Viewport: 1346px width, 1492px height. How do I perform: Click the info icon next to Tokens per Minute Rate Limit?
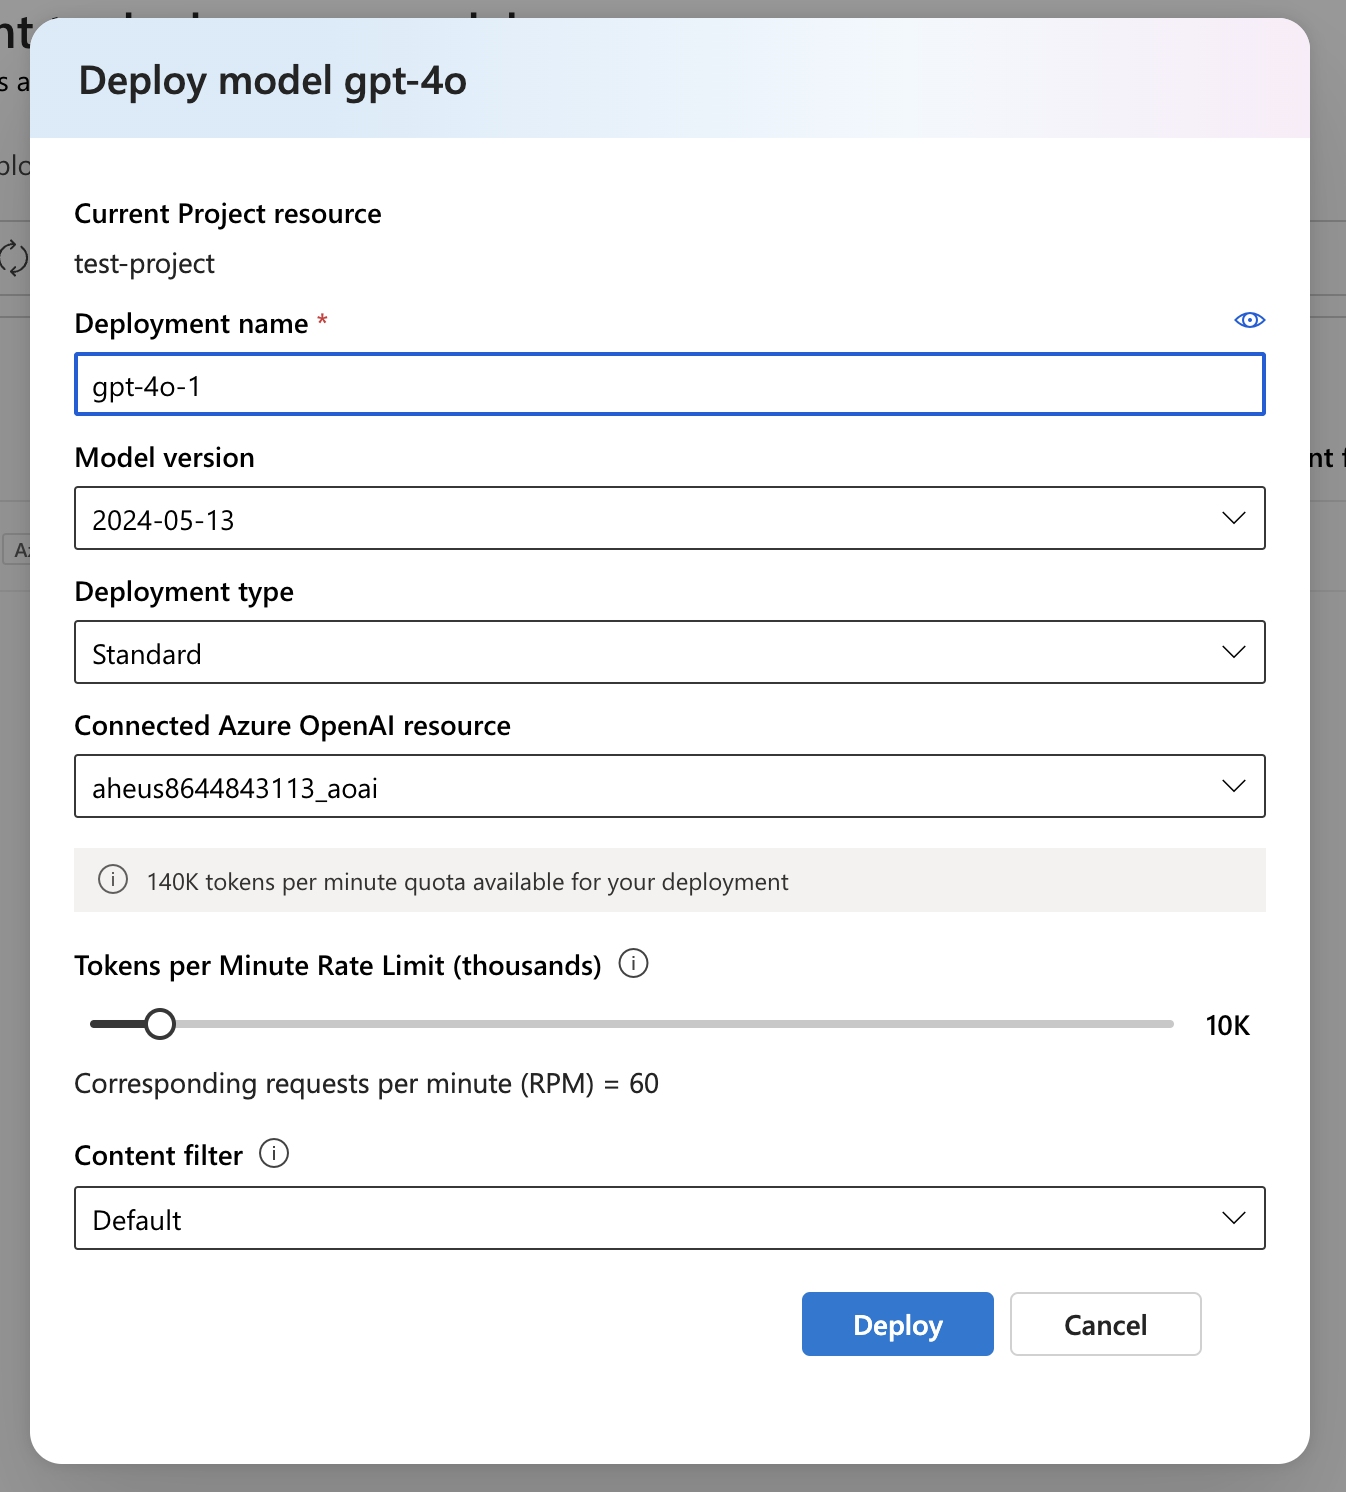634,964
